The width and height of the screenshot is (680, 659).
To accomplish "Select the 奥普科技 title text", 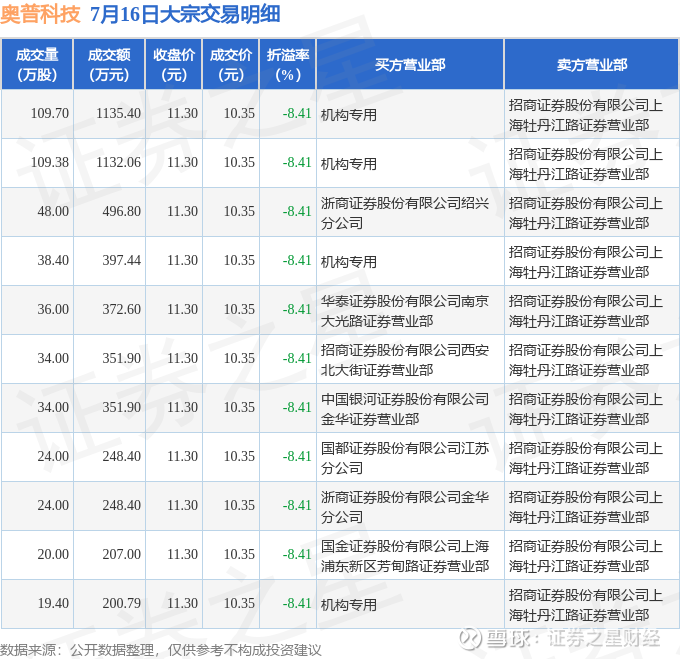I will [x=40, y=14].
